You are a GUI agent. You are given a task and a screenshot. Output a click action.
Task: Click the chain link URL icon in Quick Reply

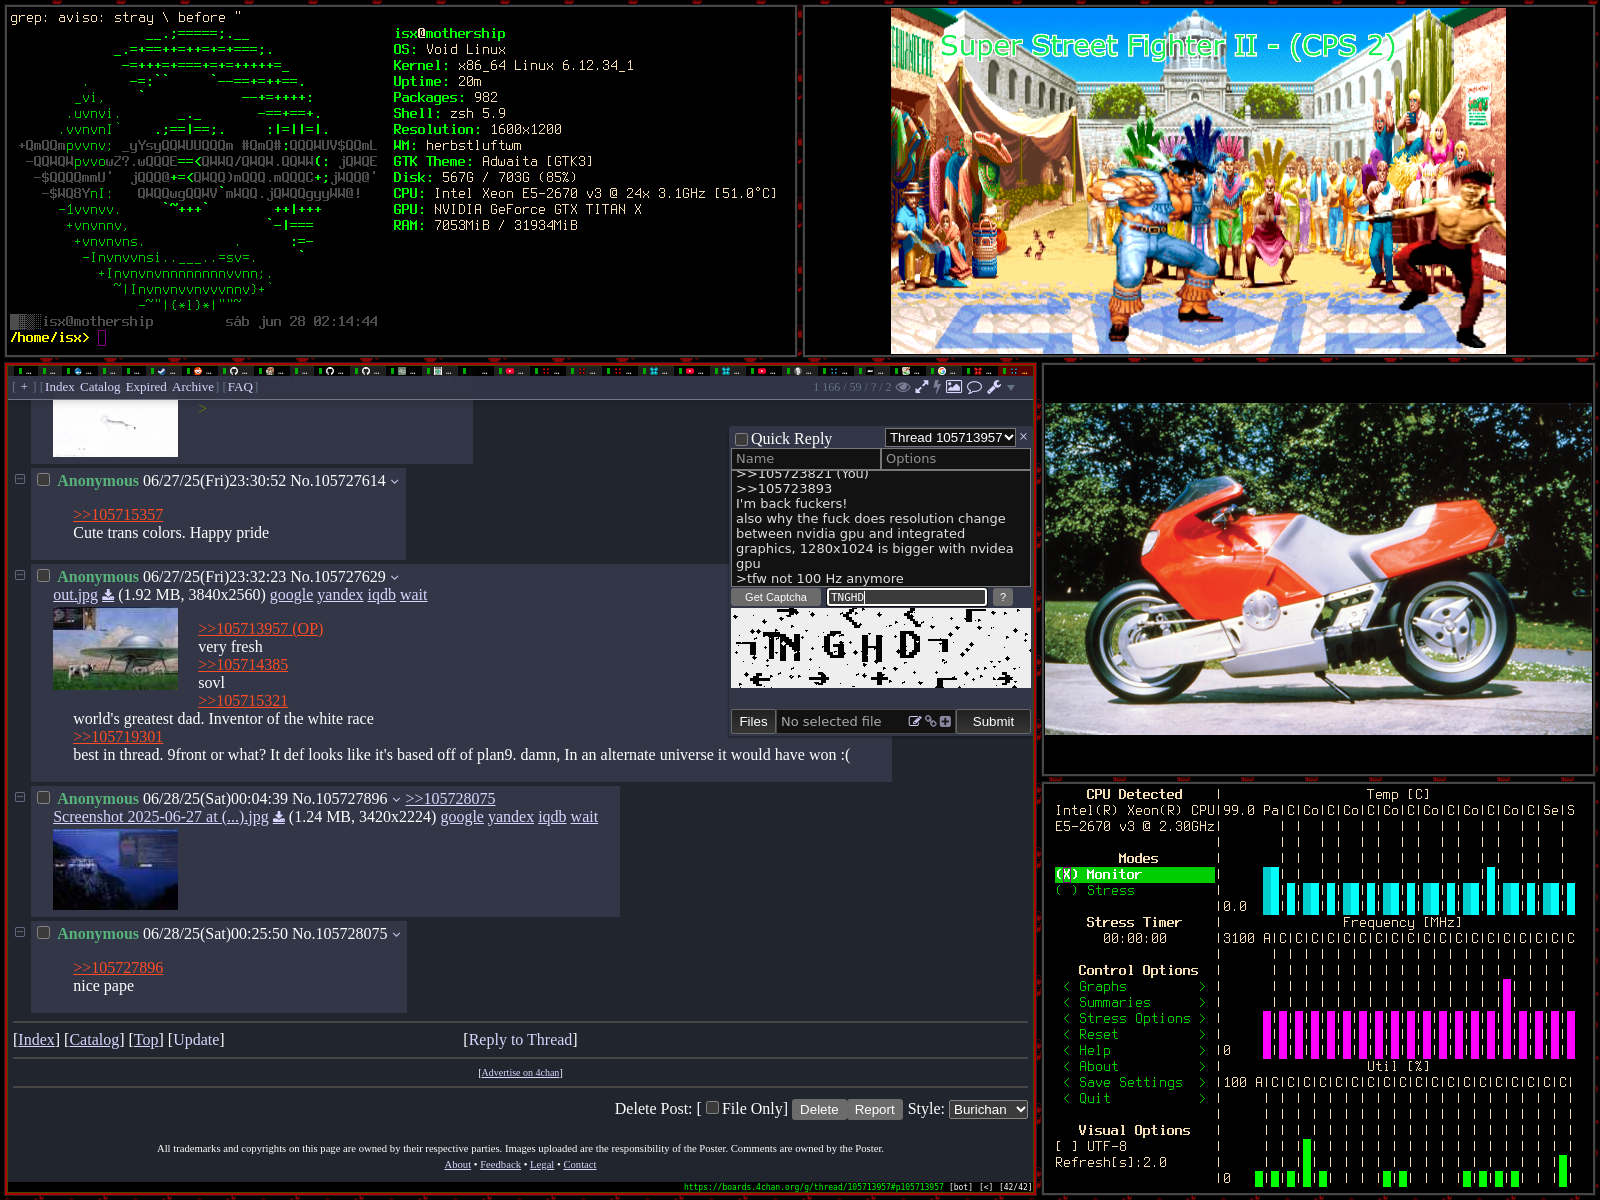click(930, 721)
